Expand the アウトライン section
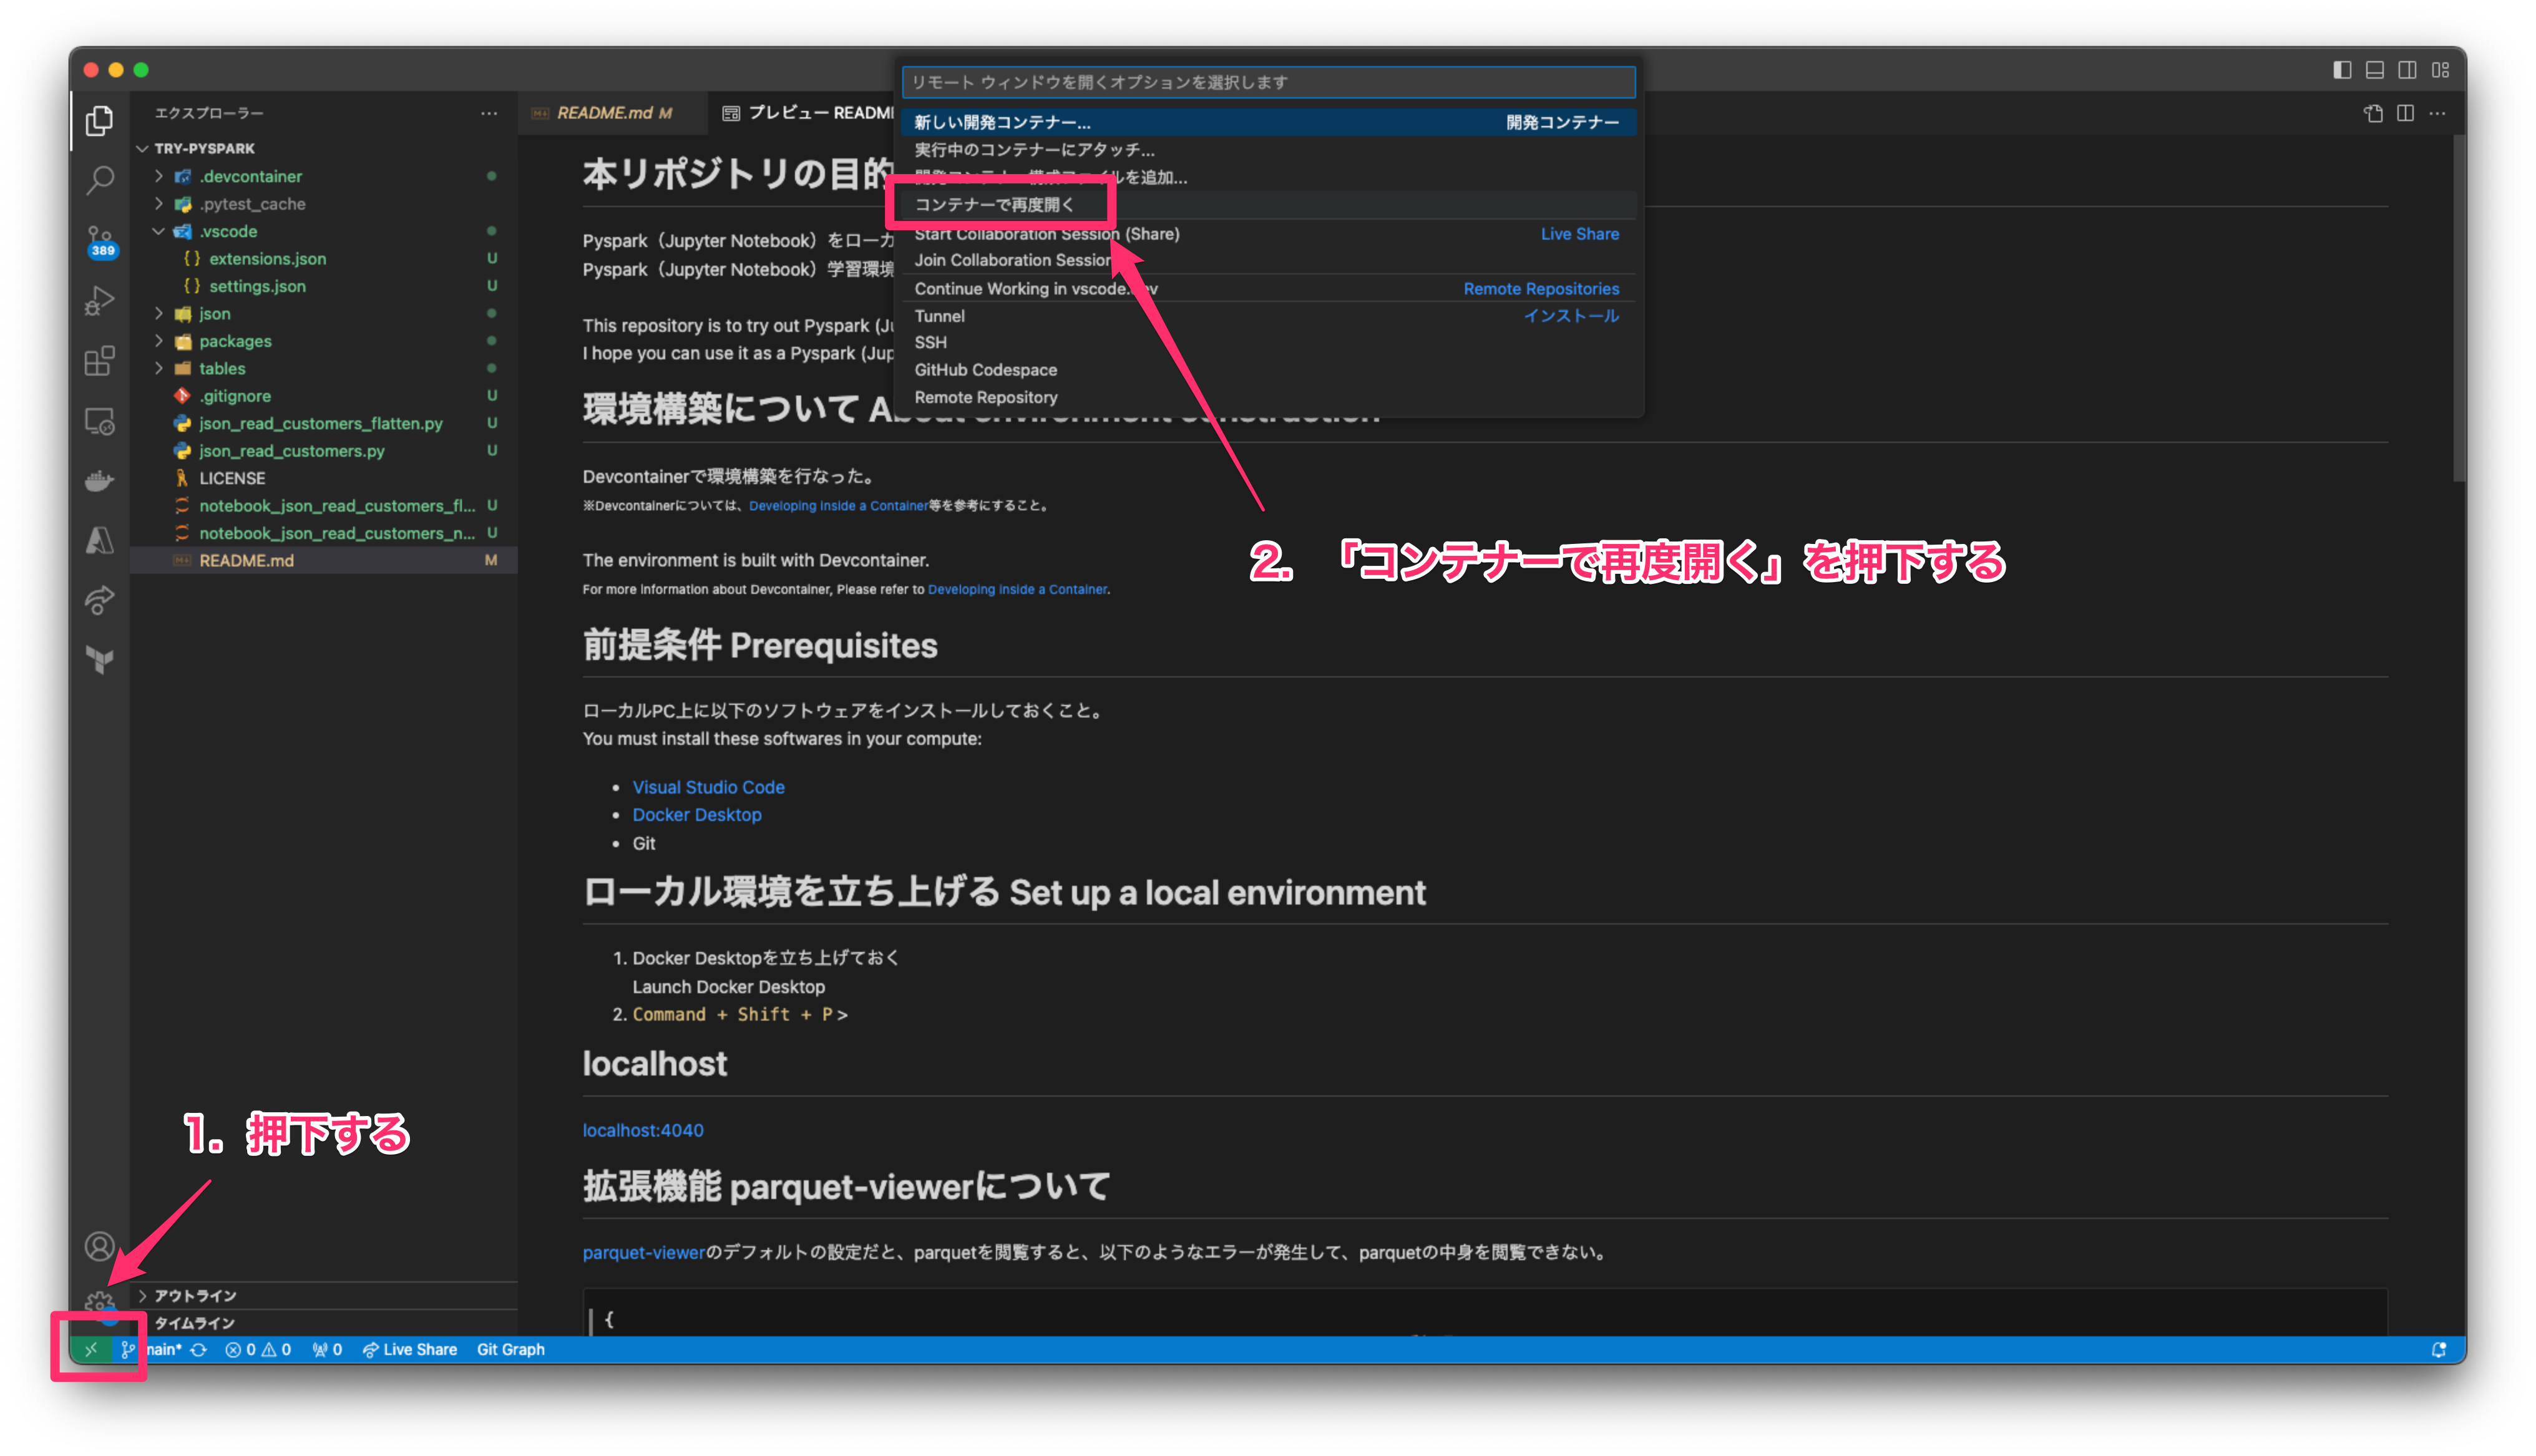The height and width of the screenshot is (1456, 2536). 195,1295
